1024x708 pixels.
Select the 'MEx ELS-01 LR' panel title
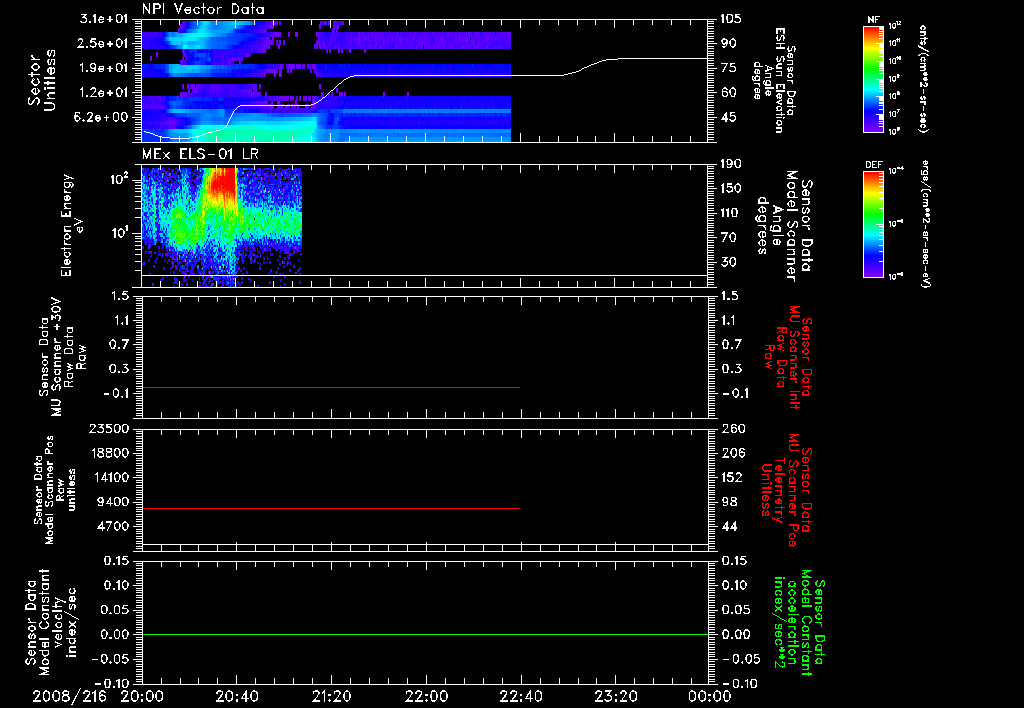point(198,155)
